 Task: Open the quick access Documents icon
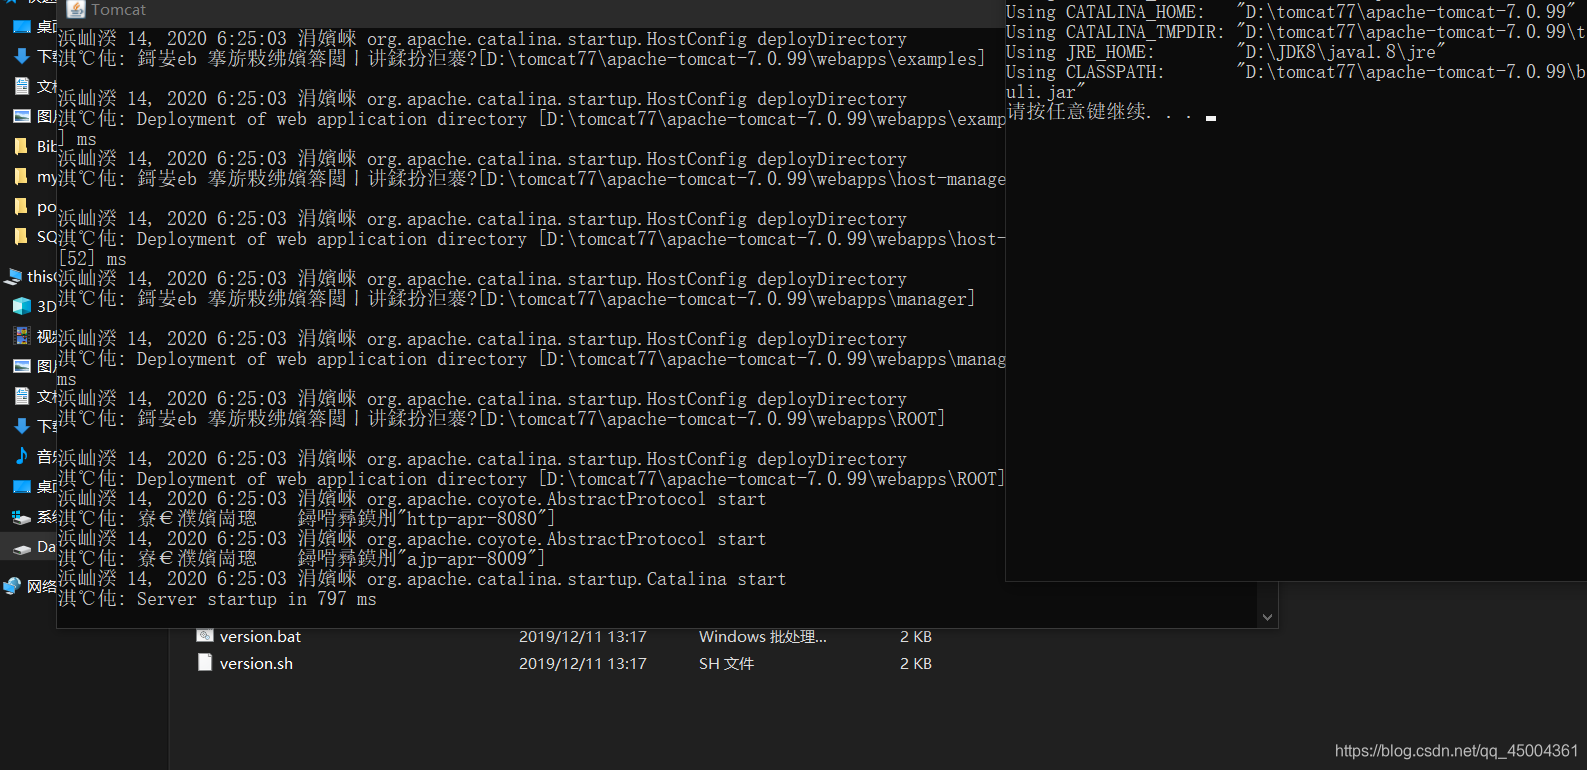click(22, 86)
